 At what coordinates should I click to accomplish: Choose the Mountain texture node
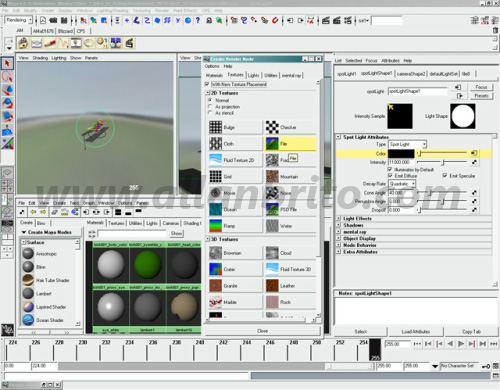coord(290,176)
